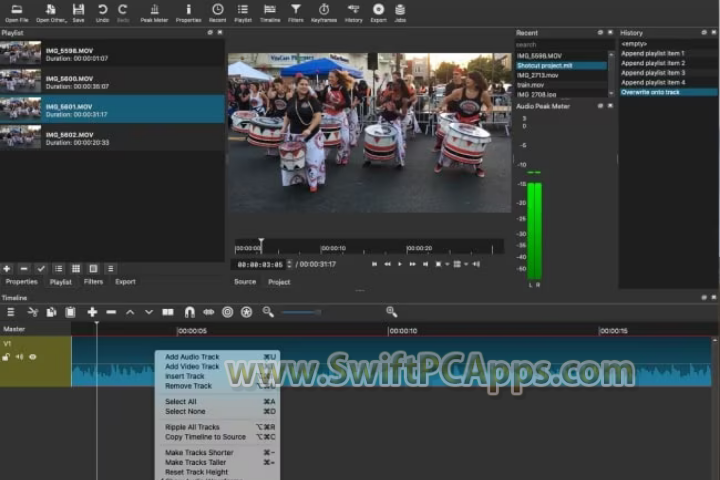Add item to playlist with plus button
The image size is (720, 480).
[7, 269]
